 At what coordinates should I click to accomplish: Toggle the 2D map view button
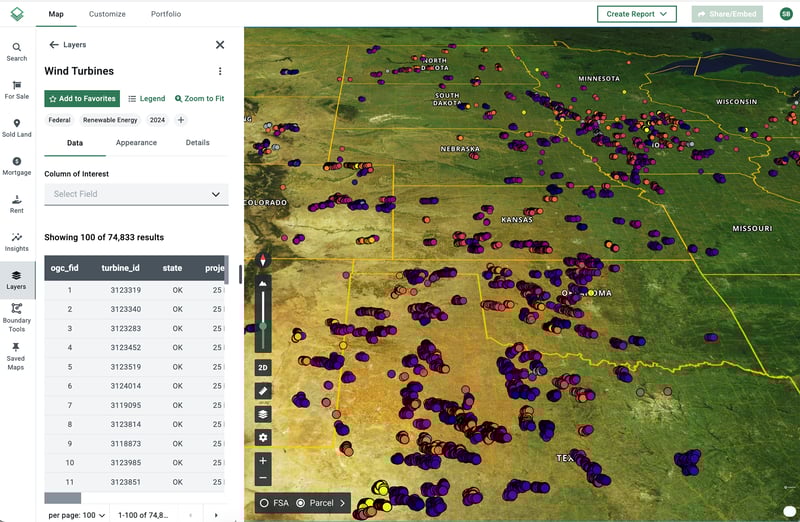pyautogui.click(x=263, y=366)
